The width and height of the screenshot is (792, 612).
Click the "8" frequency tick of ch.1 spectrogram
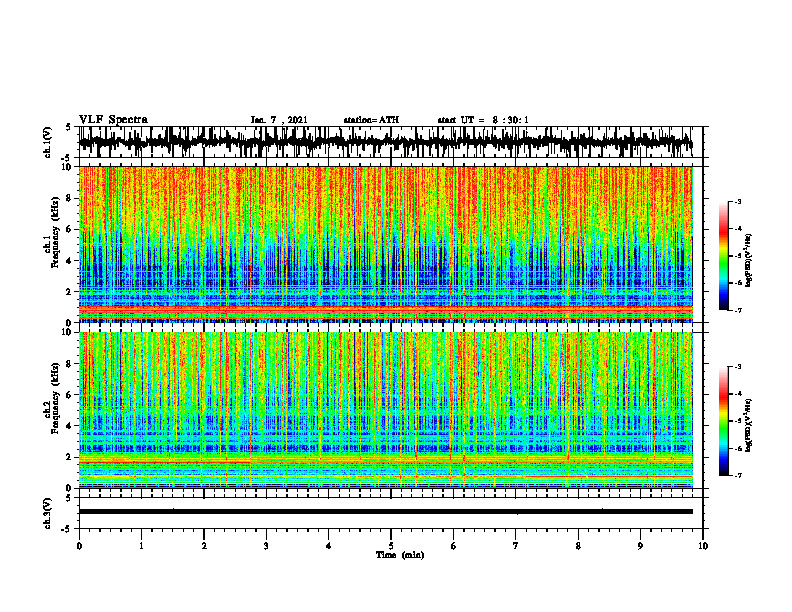70,198
